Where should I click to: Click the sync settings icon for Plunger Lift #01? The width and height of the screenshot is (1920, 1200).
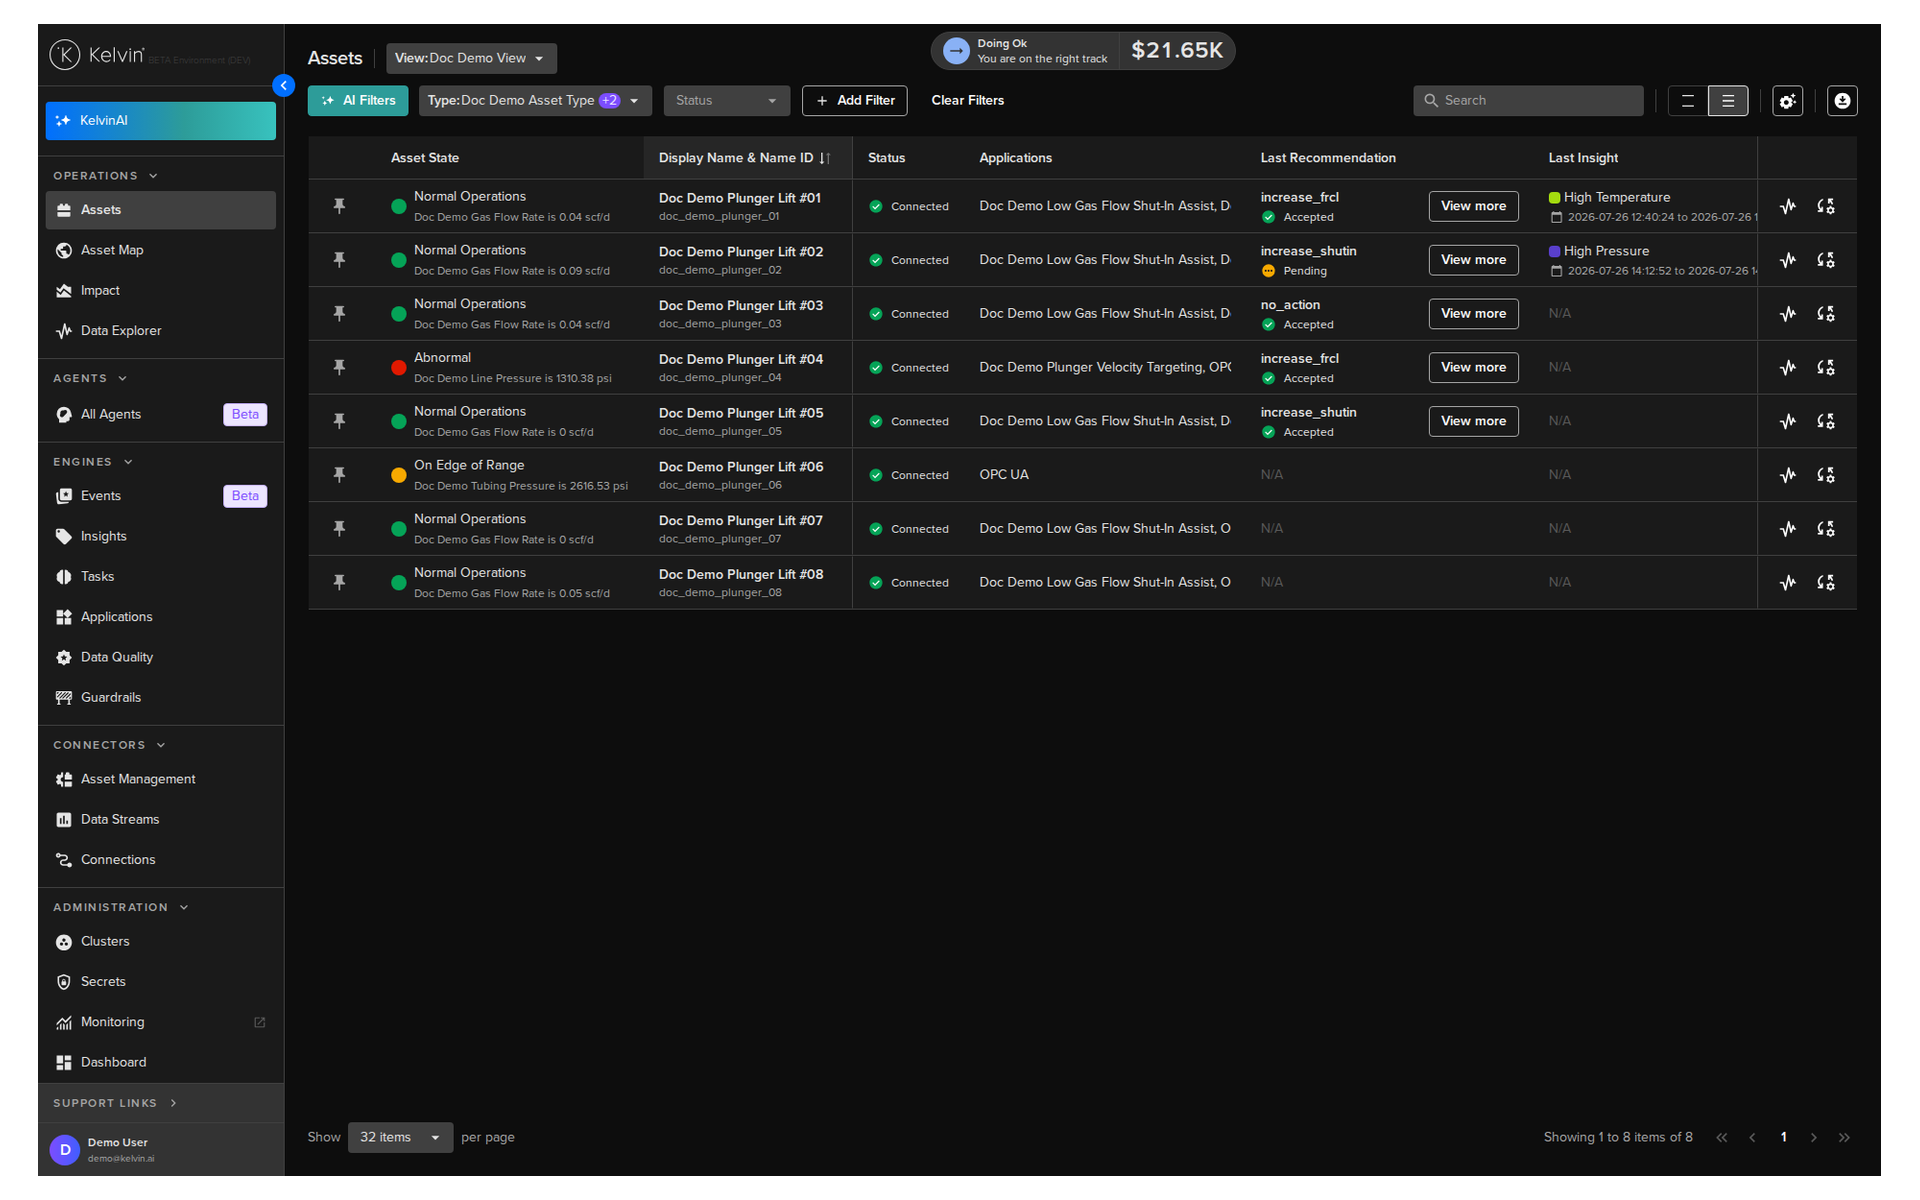coord(1826,206)
